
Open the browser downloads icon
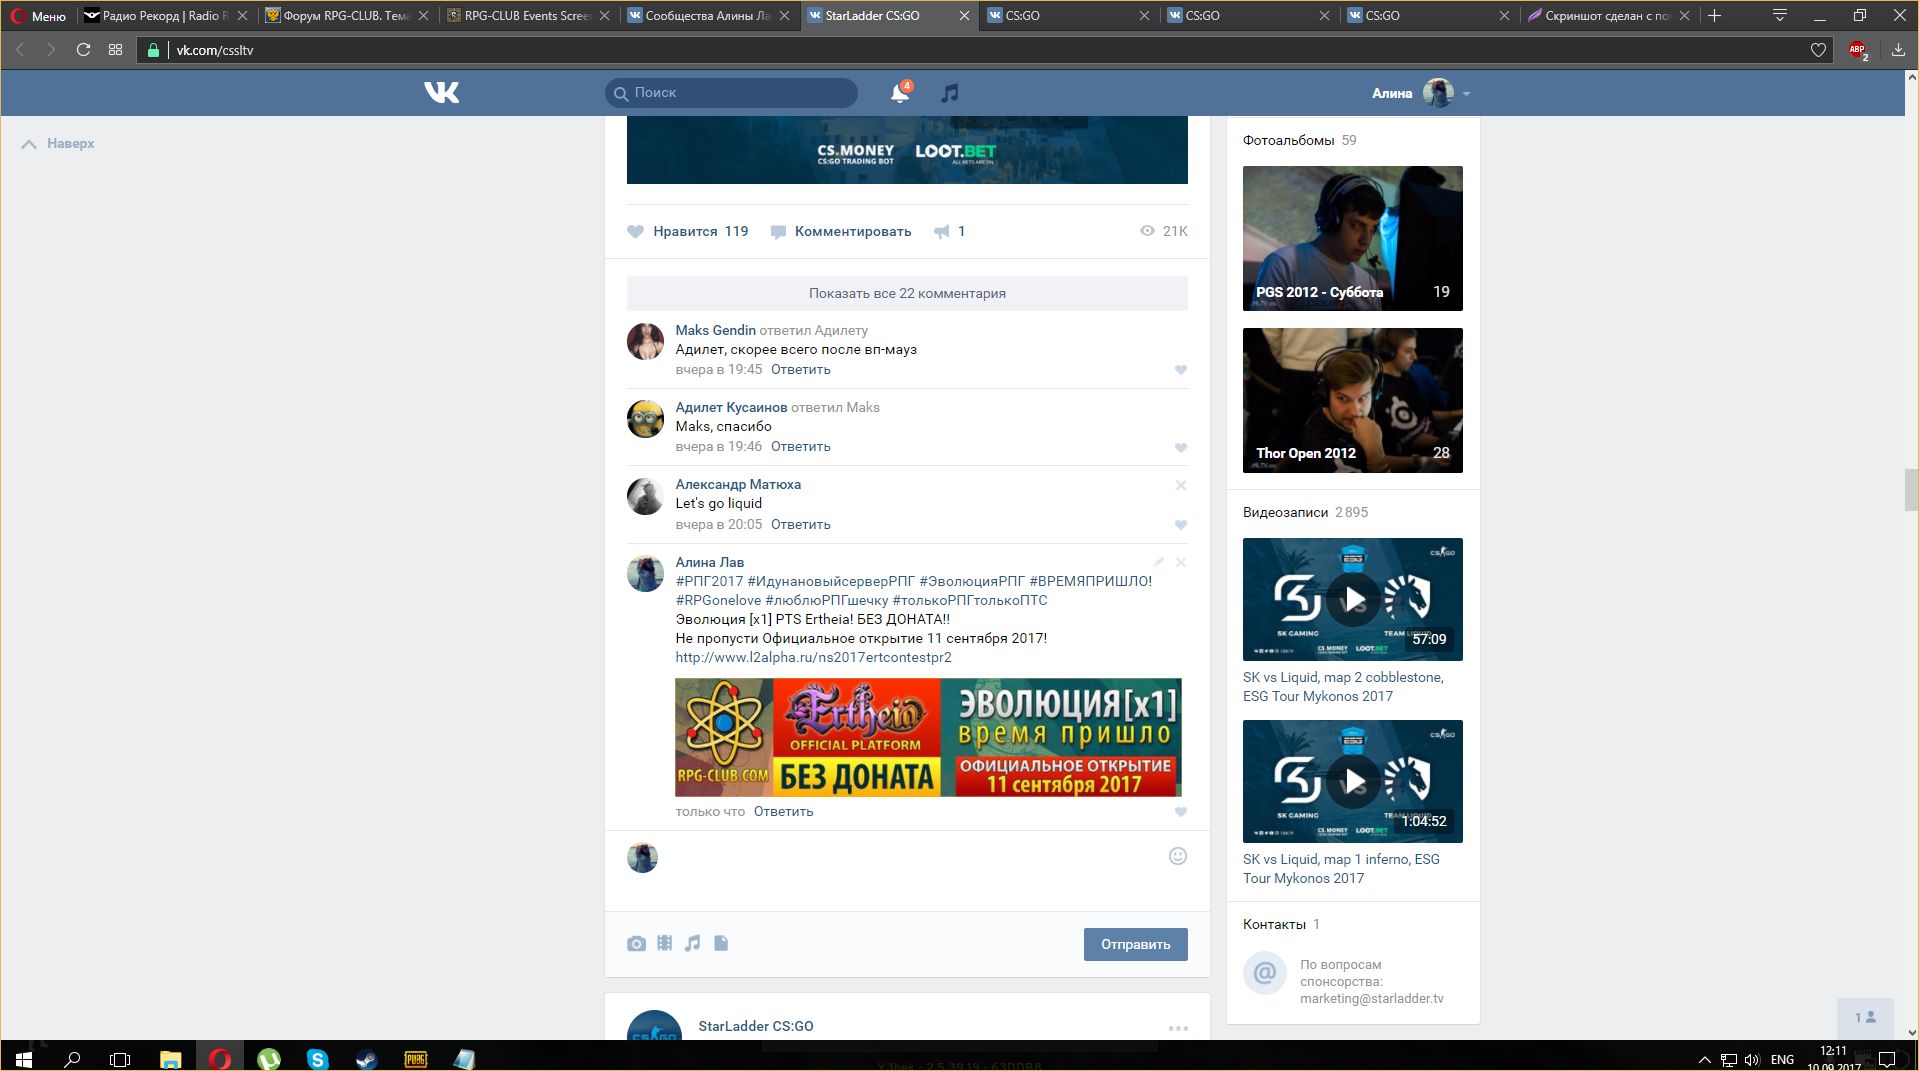point(1897,50)
